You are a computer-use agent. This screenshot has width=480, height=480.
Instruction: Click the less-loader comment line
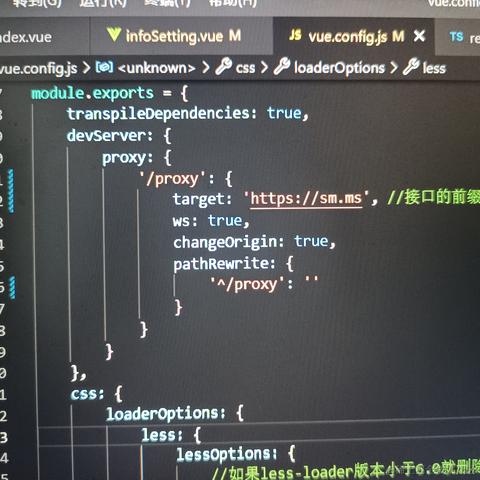(346, 471)
